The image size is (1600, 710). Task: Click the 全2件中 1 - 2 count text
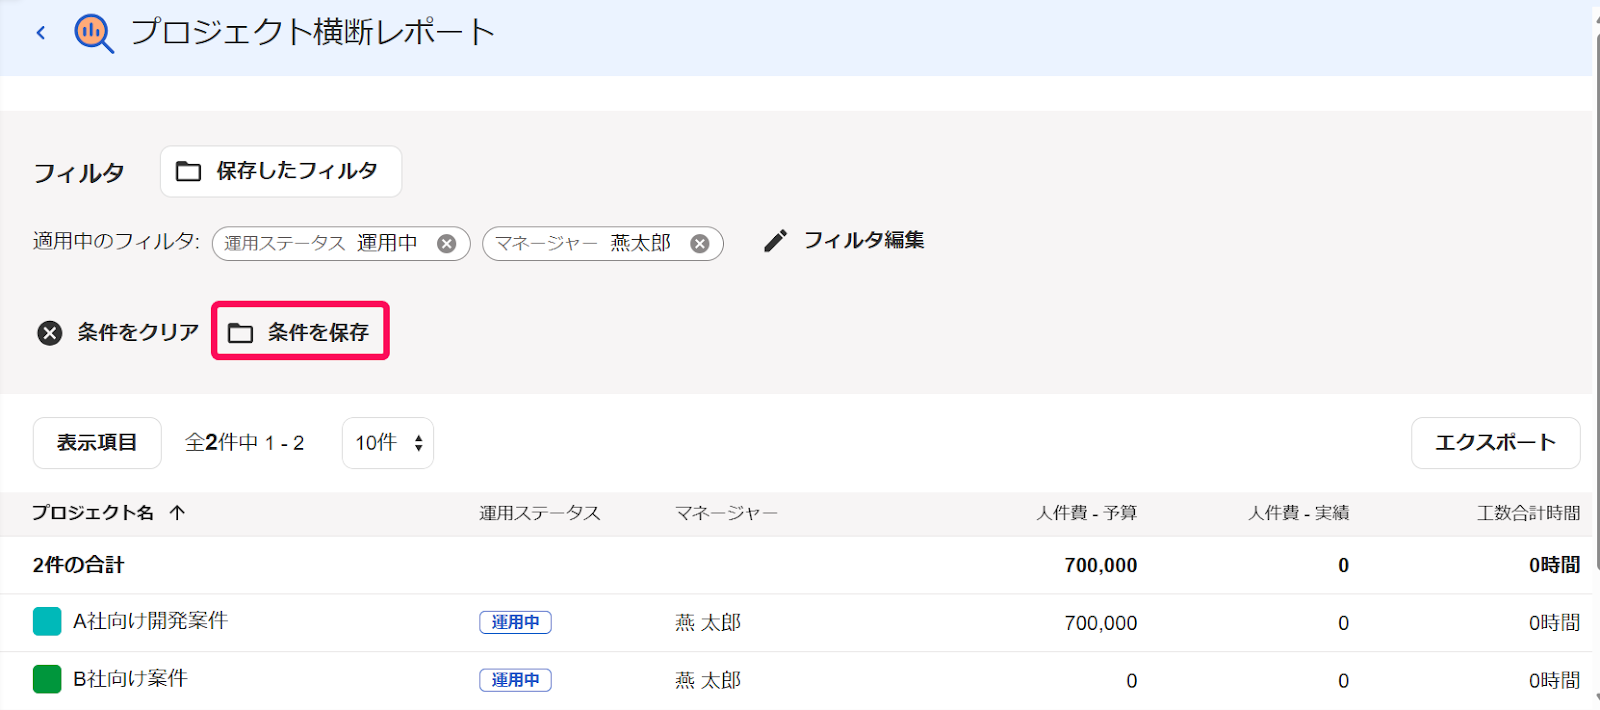[245, 443]
